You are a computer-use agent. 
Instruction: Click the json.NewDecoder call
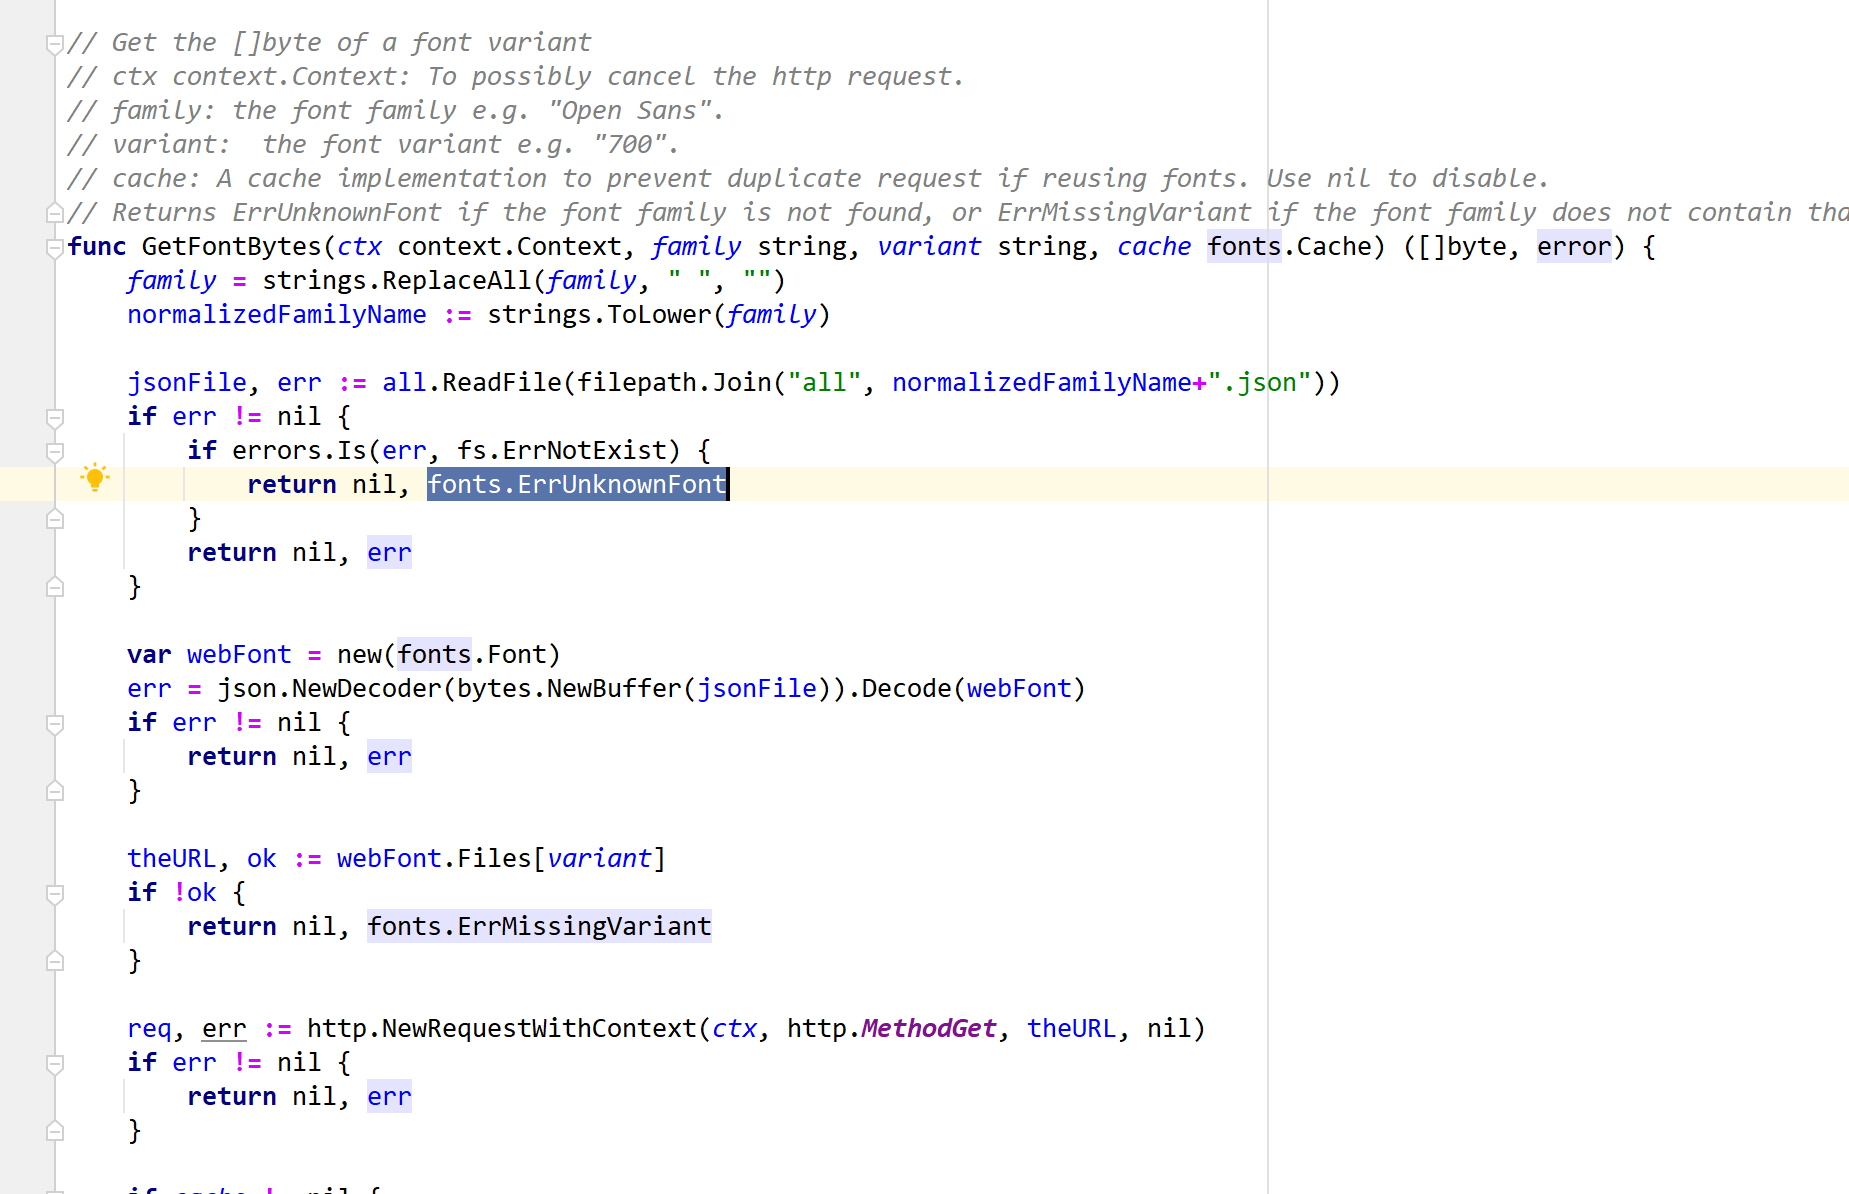[x=329, y=689]
